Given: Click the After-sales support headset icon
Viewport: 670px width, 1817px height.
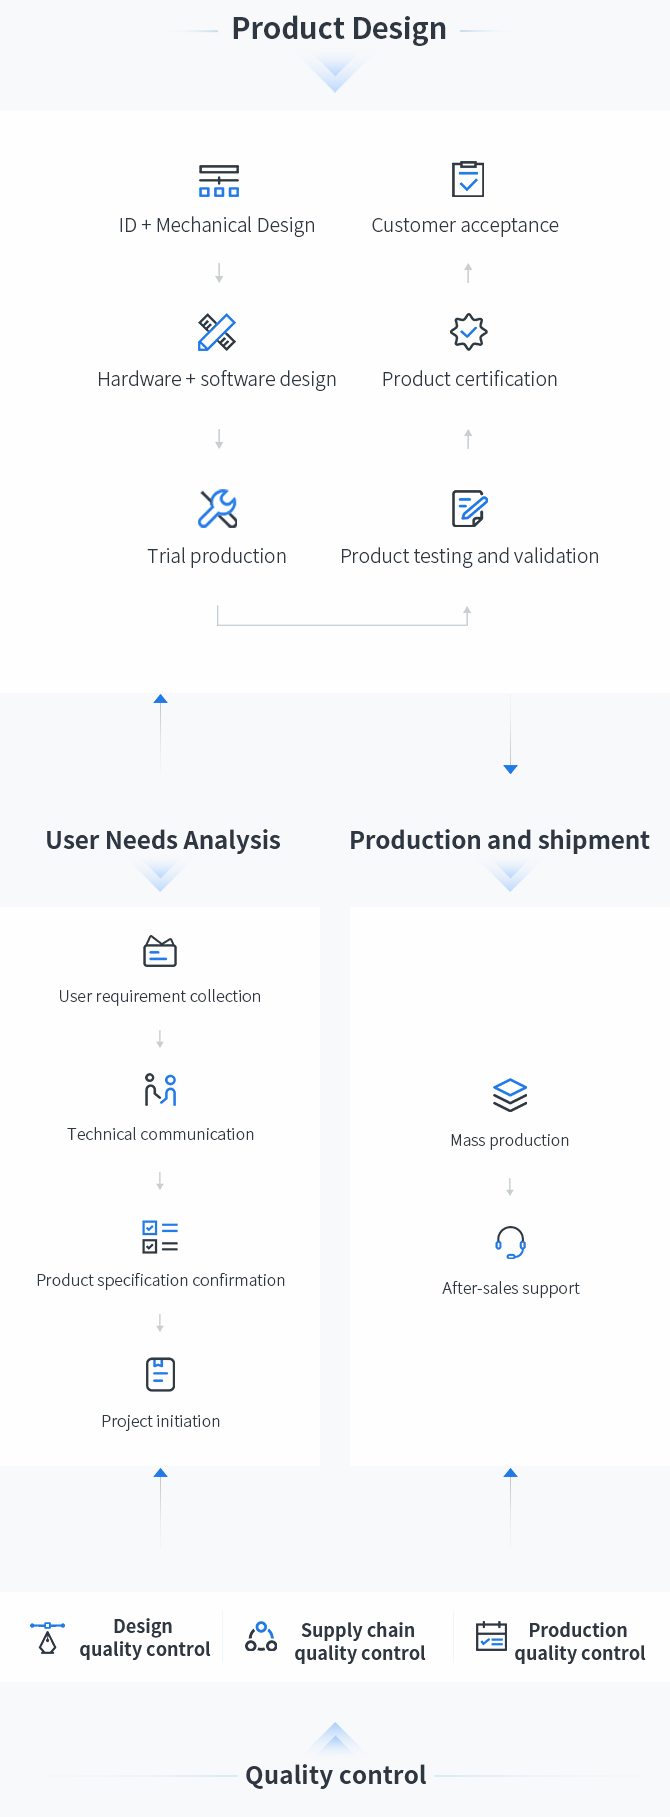Looking at the screenshot, I should coord(510,1243).
